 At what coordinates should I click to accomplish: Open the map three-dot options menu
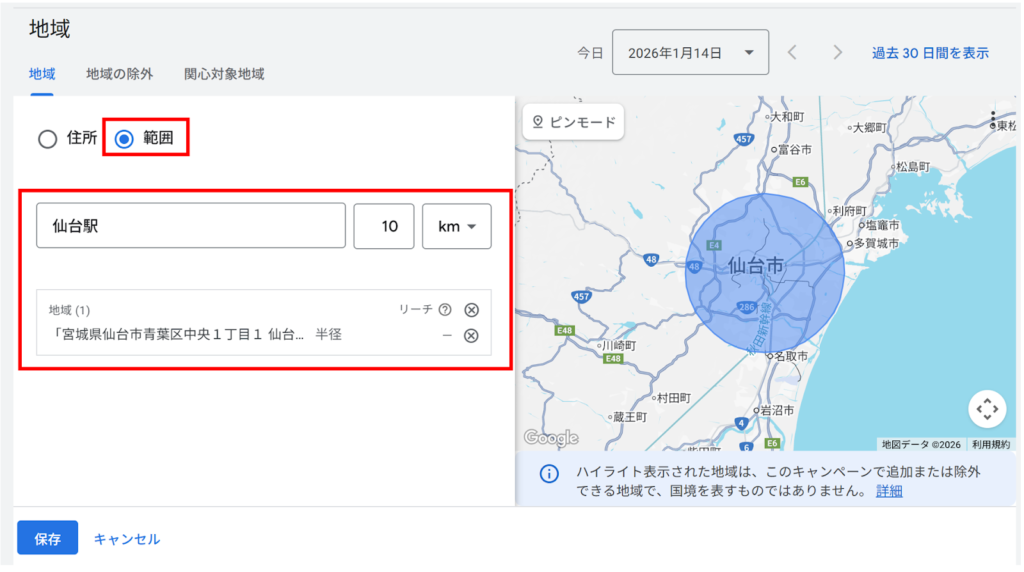(x=992, y=119)
